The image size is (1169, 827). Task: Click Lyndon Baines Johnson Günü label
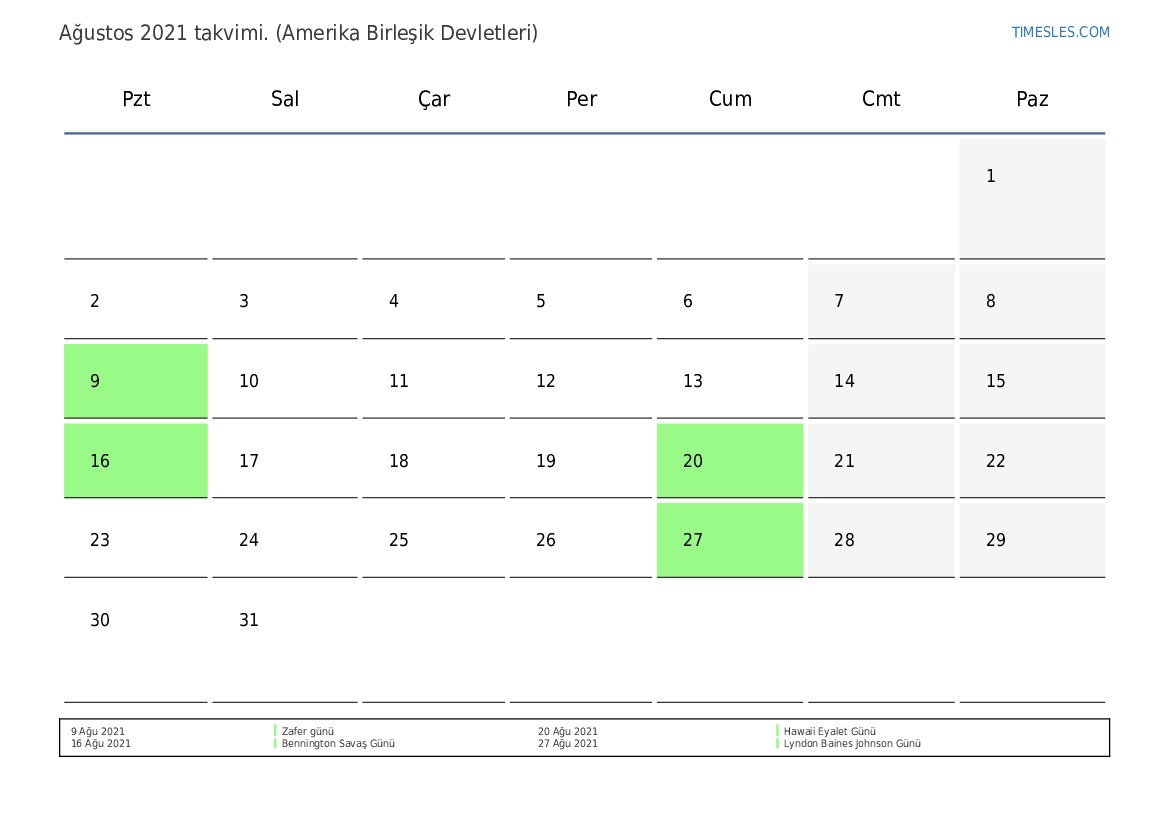click(x=852, y=744)
